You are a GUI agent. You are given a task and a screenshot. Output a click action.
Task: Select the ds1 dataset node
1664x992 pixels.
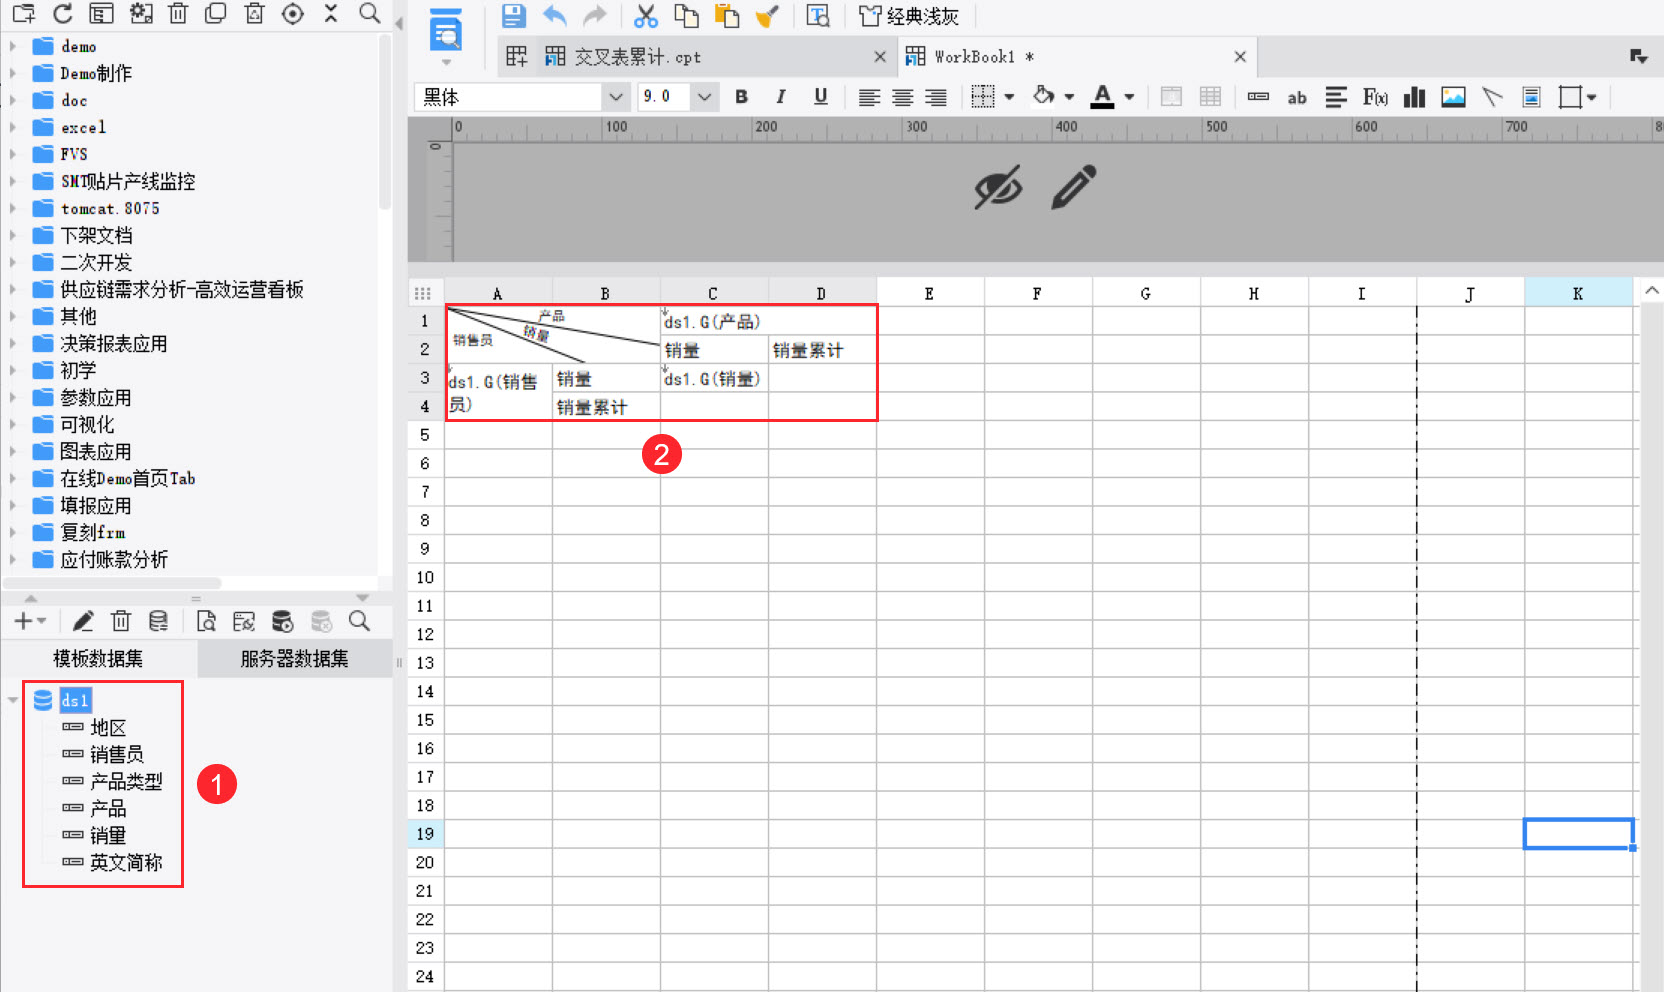75,700
